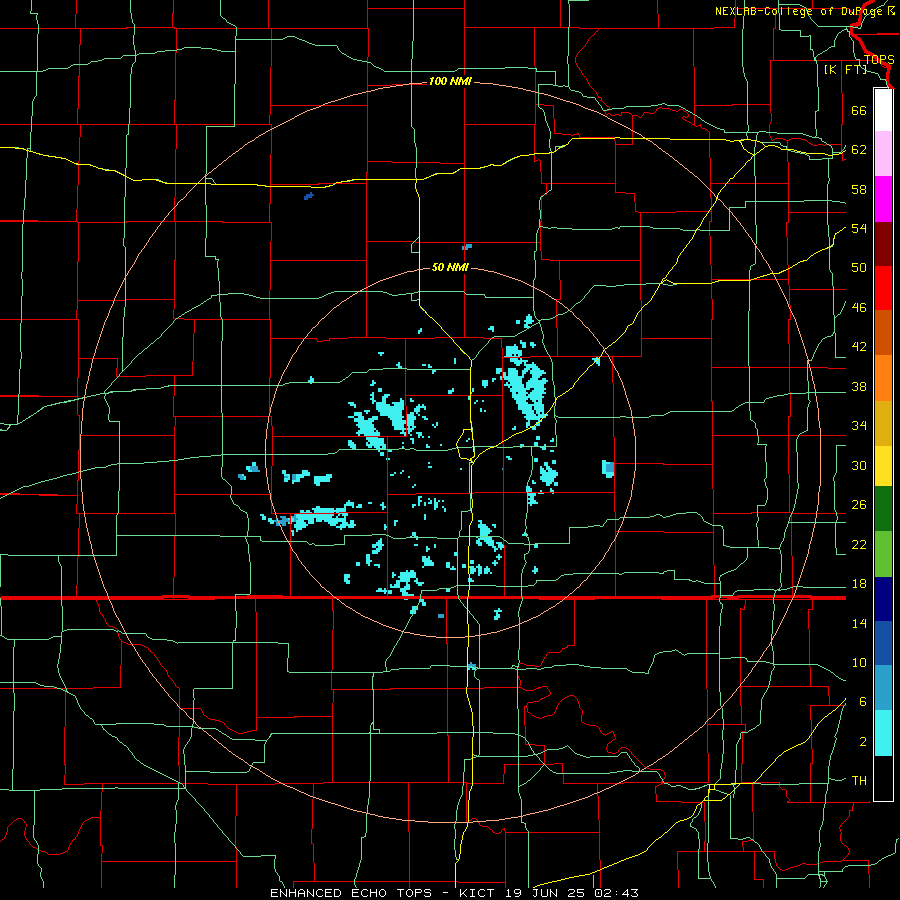
Task: Click the '22' legend value
Action: click(x=859, y=544)
